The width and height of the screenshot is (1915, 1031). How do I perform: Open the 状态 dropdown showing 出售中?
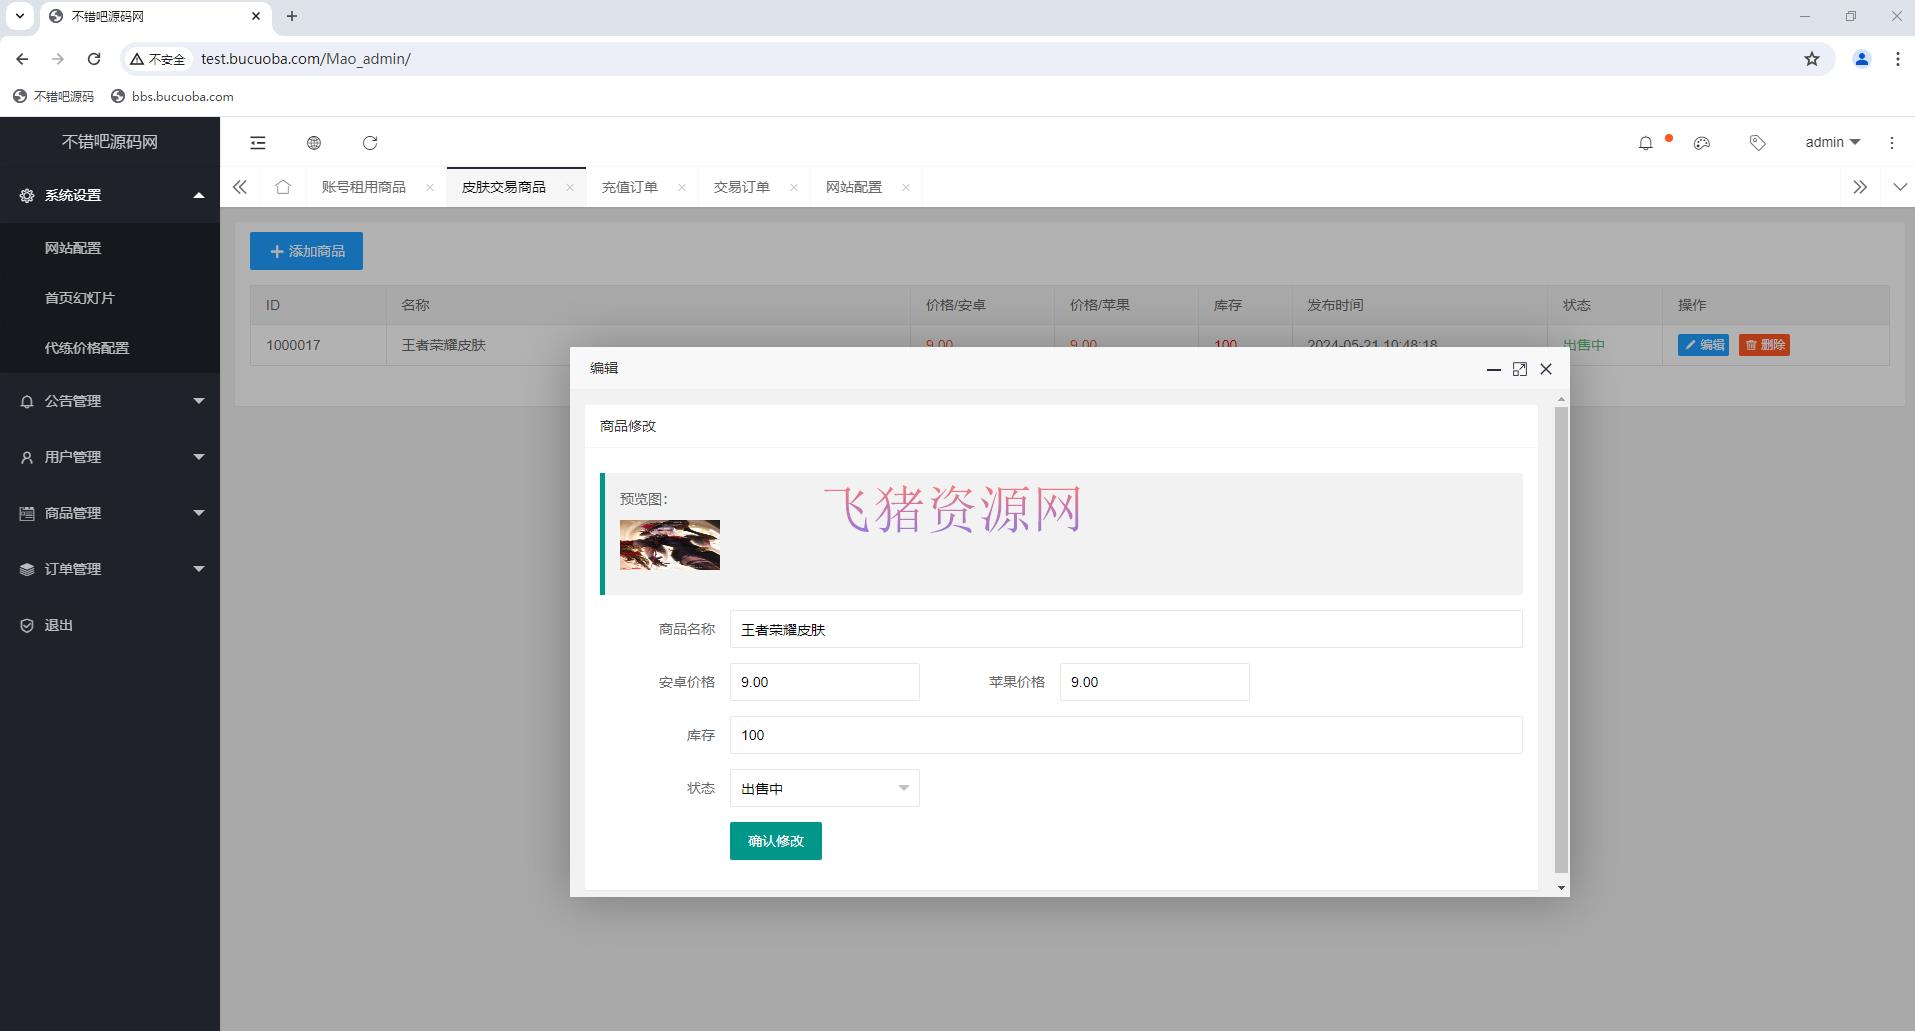[x=823, y=788]
